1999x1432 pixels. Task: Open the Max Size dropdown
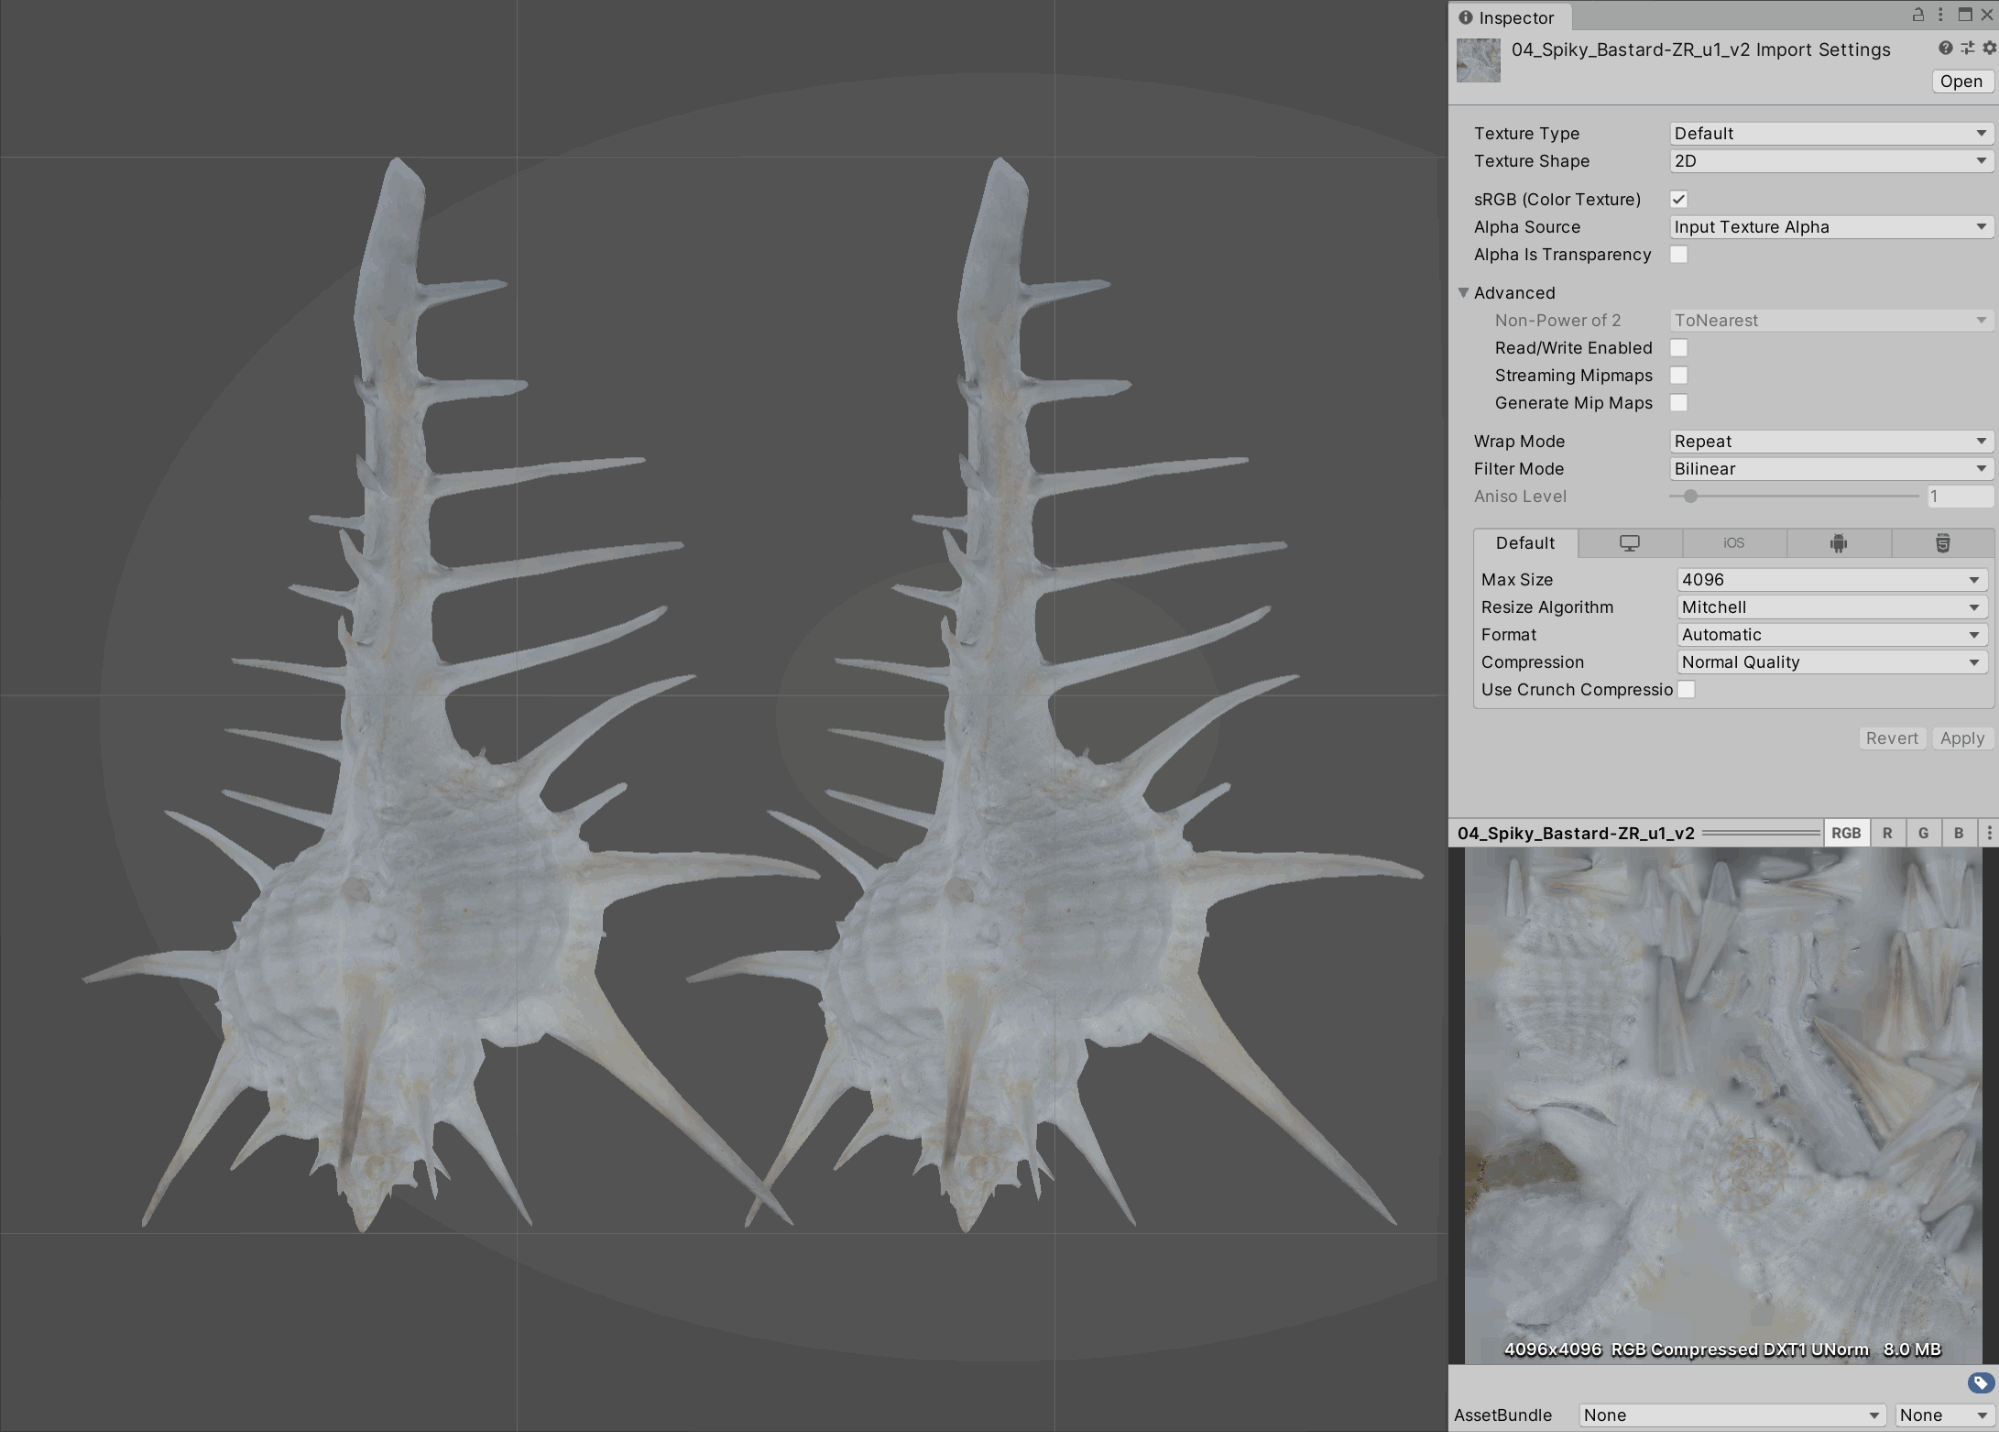(1831, 580)
